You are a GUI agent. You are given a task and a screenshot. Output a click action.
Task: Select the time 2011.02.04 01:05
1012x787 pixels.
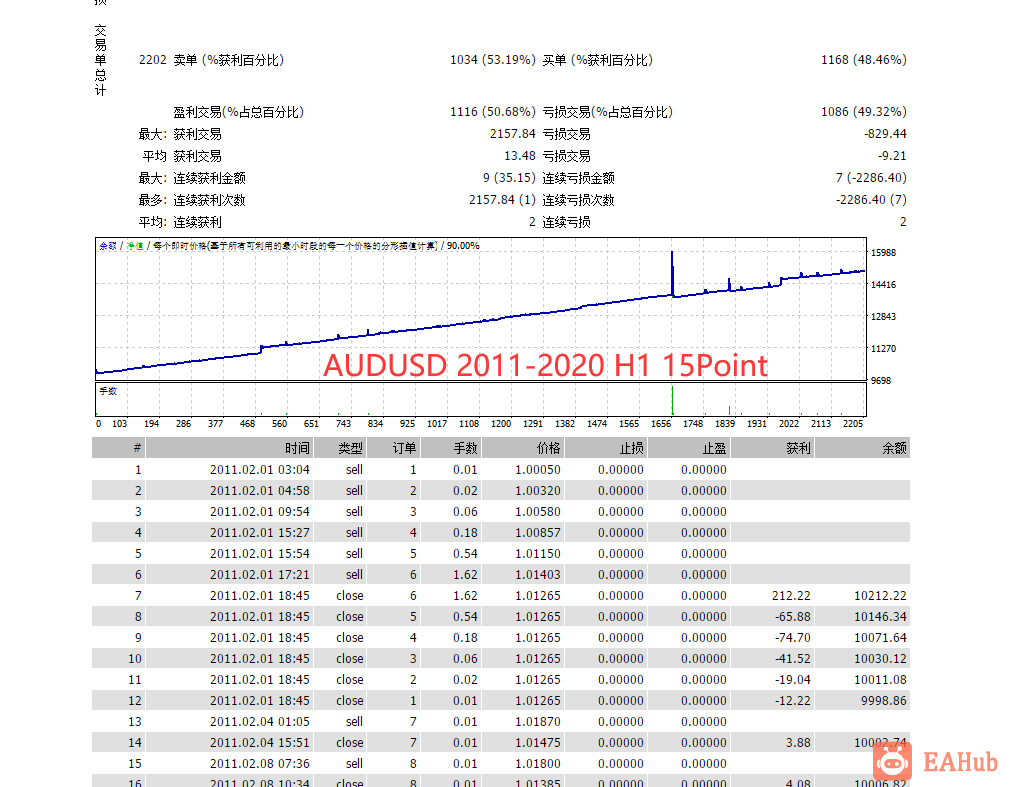[x=259, y=721]
